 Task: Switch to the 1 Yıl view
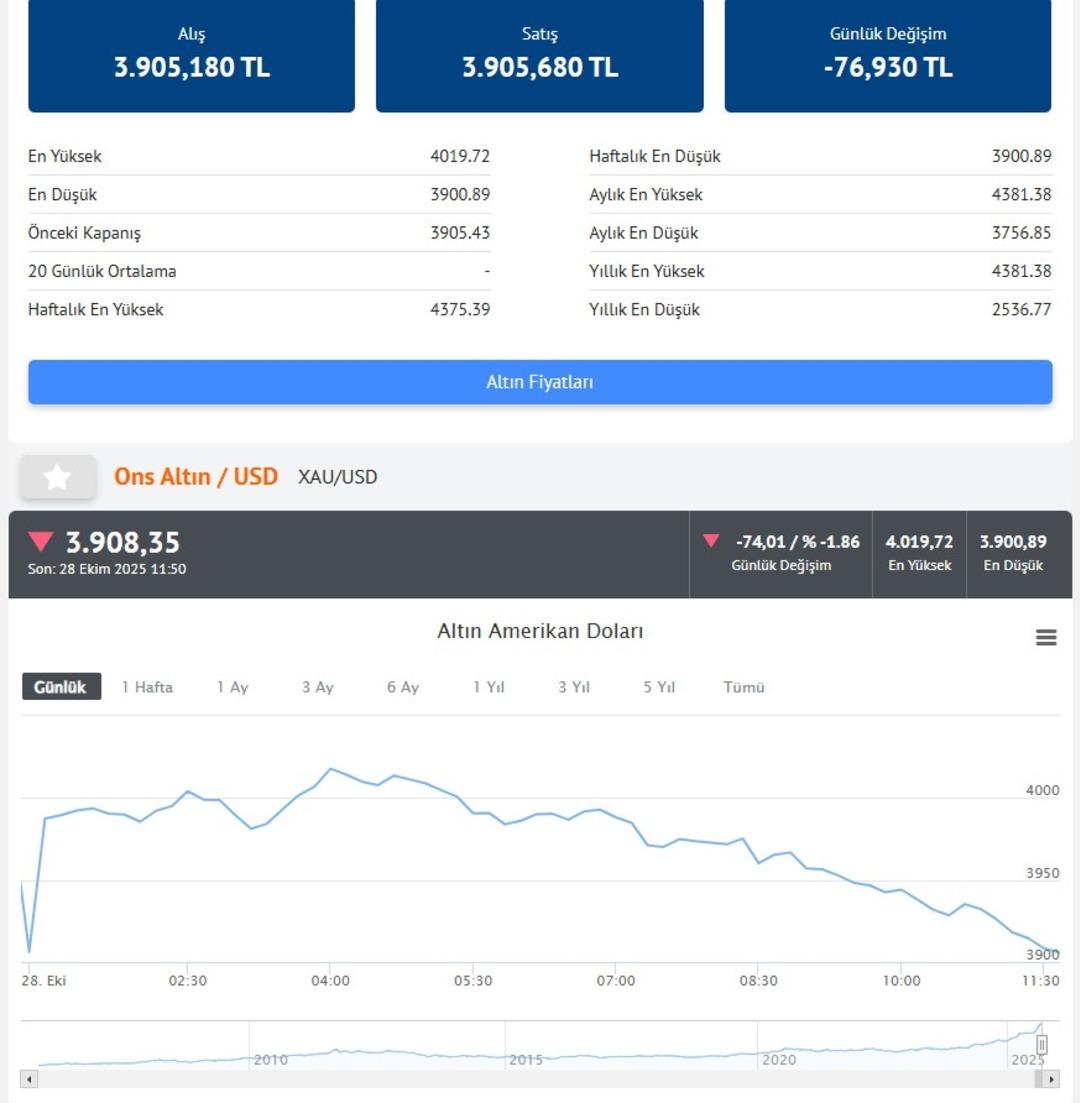[x=489, y=687]
